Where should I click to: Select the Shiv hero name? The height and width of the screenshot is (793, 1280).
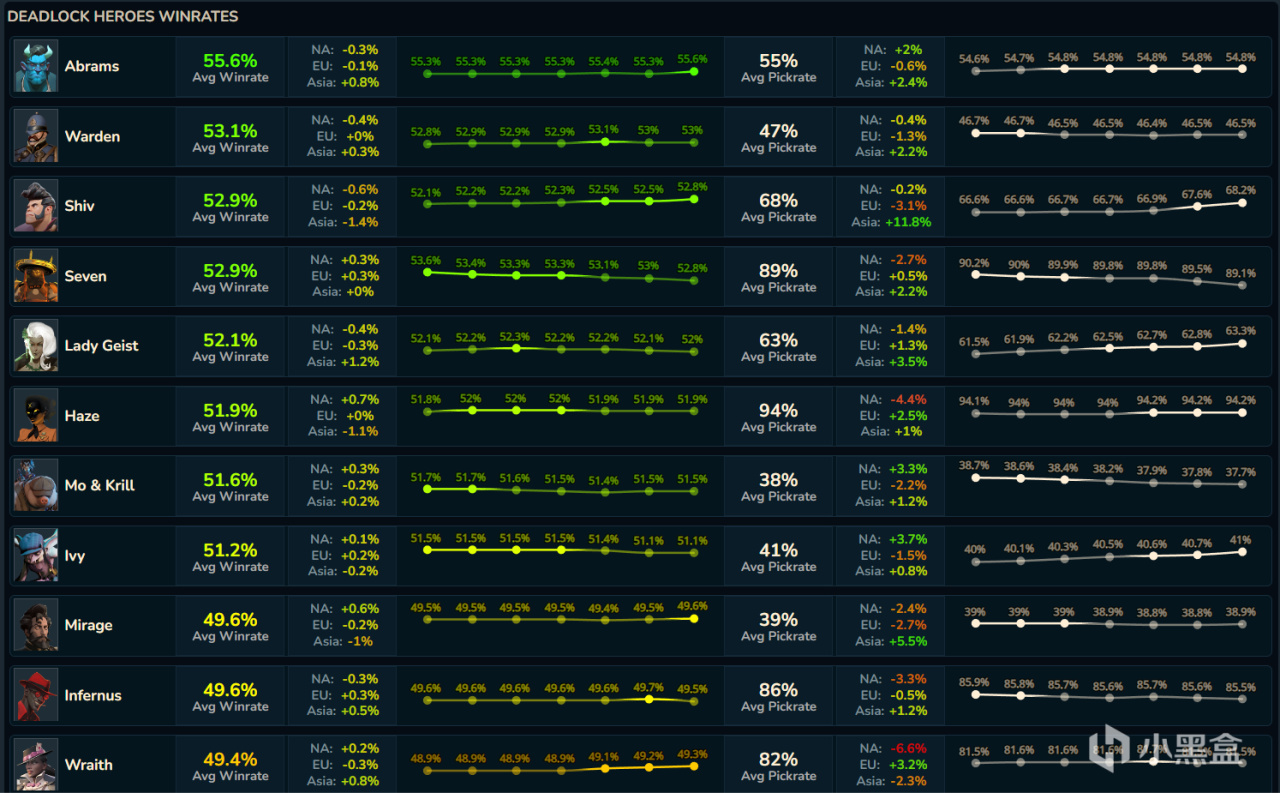click(x=80, y=206)
